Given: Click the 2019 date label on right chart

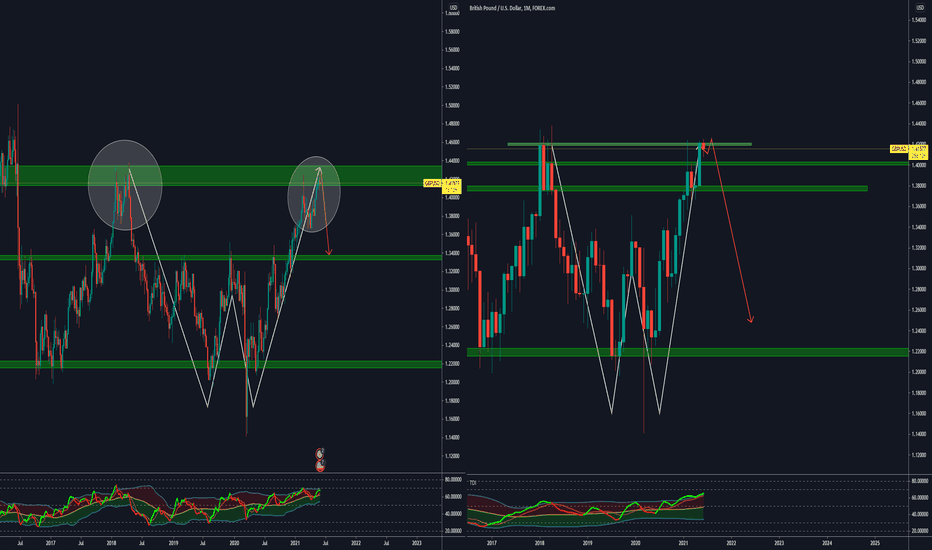Looking at the screenshot, I should (587, 543).
